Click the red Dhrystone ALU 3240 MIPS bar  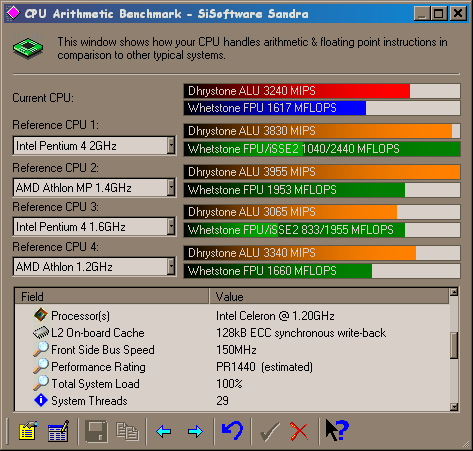tap(322, 91)
